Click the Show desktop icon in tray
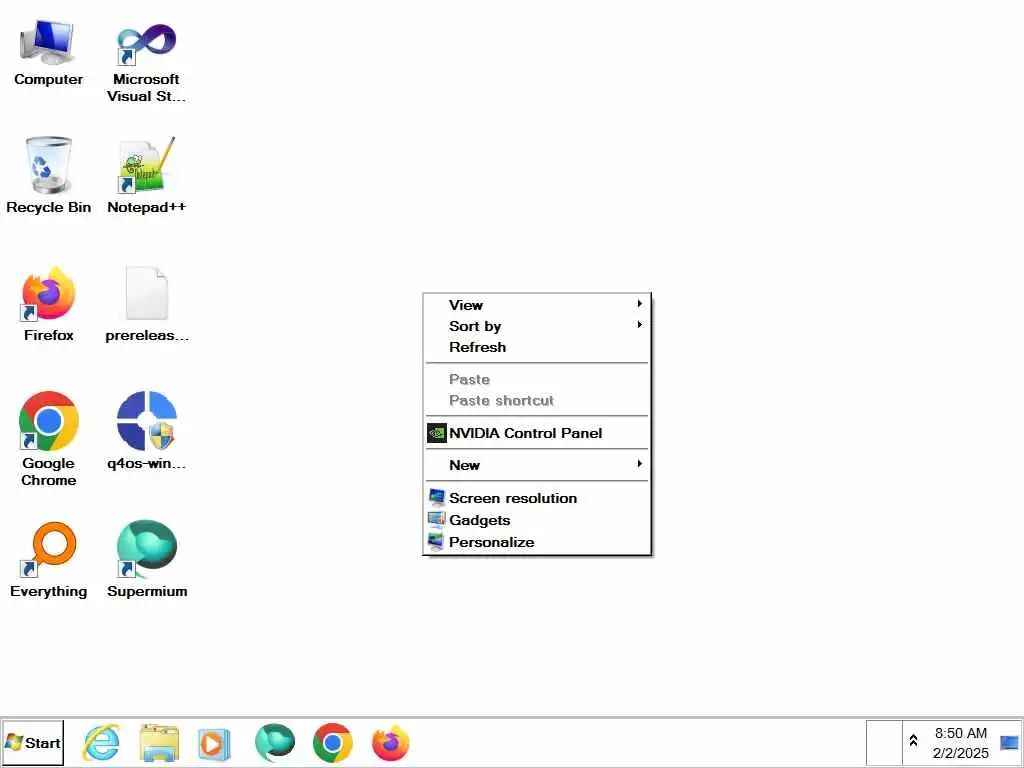 click(1009, 743)
